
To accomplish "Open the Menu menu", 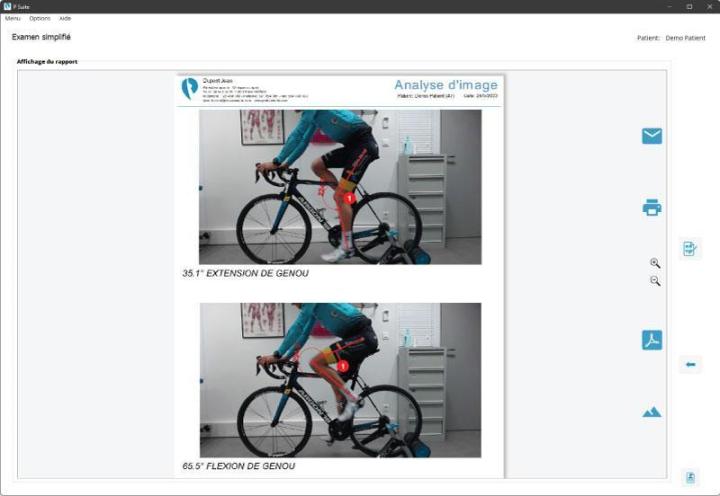I will point(12,18).
